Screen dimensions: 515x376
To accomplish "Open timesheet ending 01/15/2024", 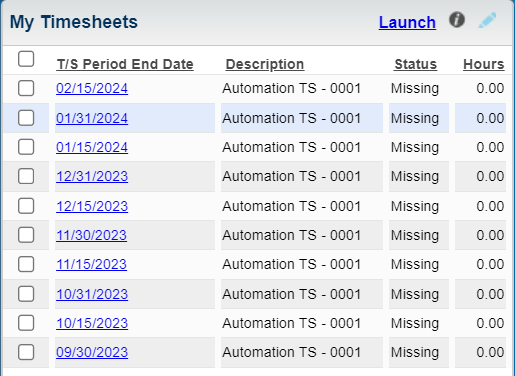I will coord(92,147).
